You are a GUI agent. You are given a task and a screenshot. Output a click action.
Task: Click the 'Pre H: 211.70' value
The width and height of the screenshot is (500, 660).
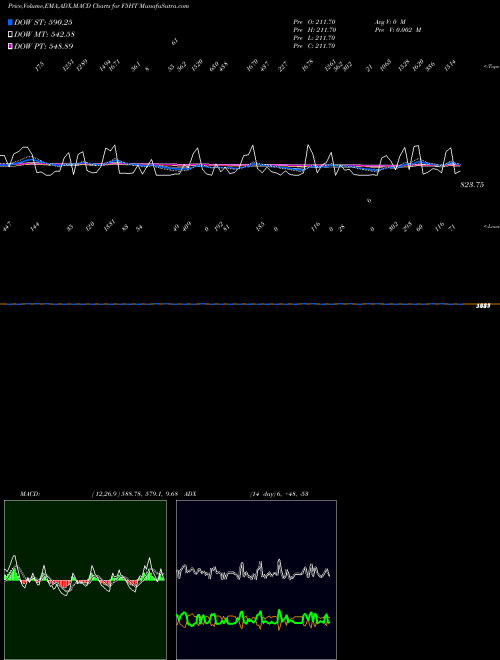pyautogui.click(x=314, y=30)
